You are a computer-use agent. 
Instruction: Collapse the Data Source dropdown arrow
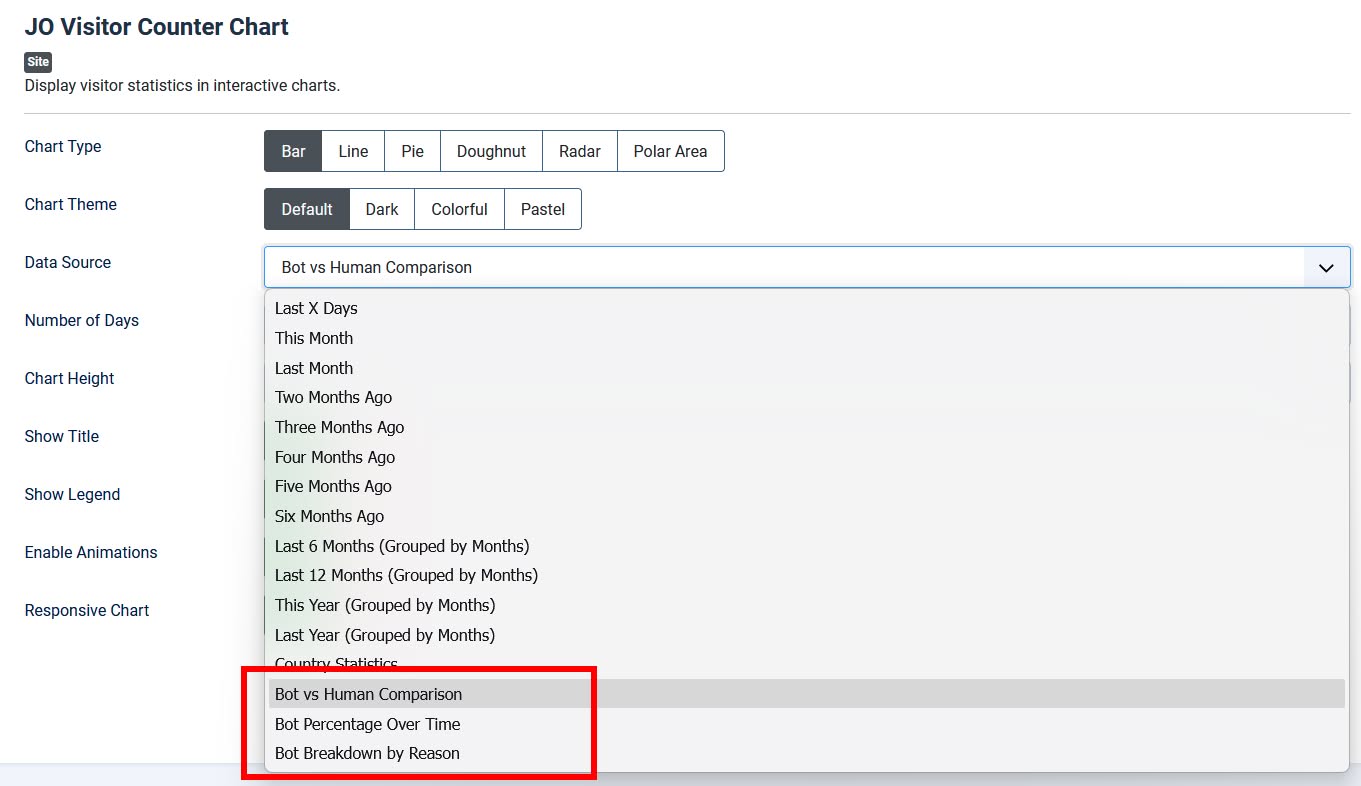[1327, 267]
